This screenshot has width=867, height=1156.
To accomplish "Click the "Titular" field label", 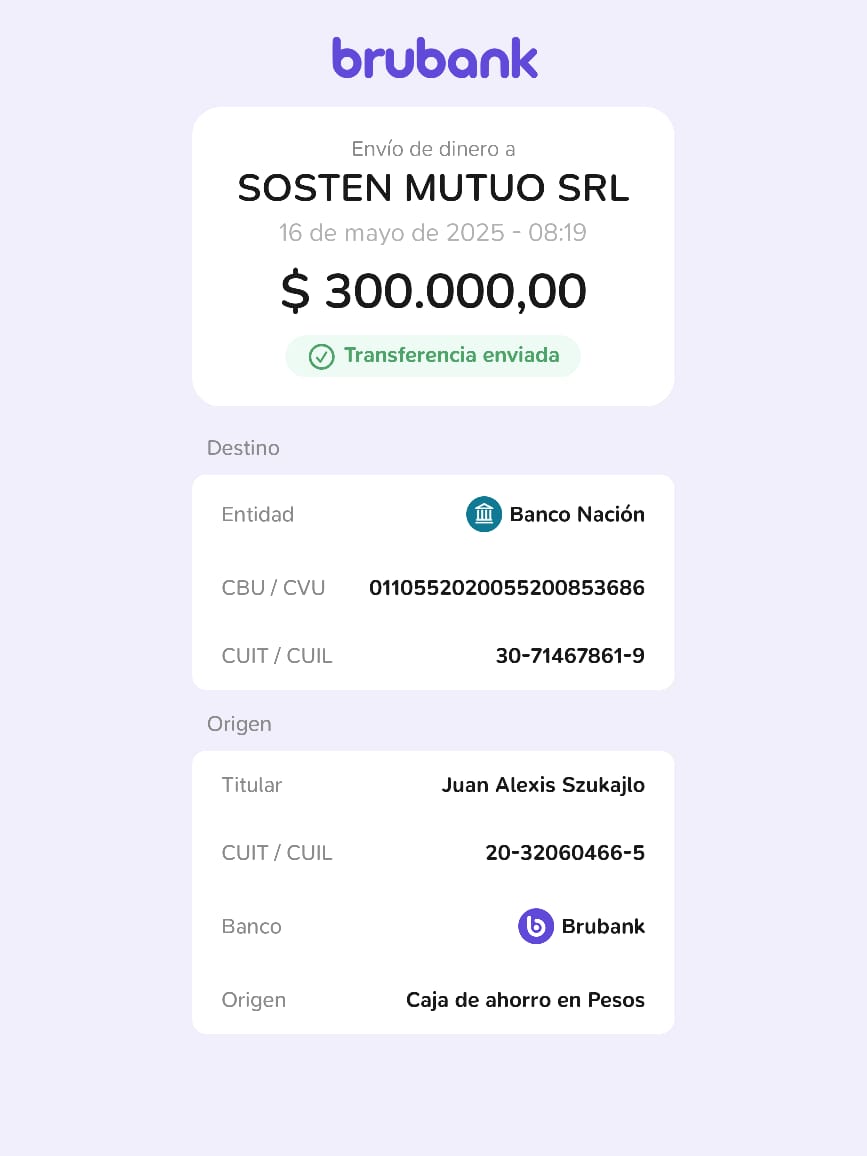I will tap(252, 785).
